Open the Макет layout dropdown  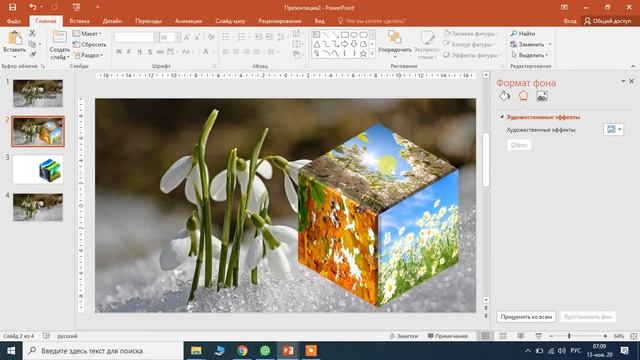[87, 33]
